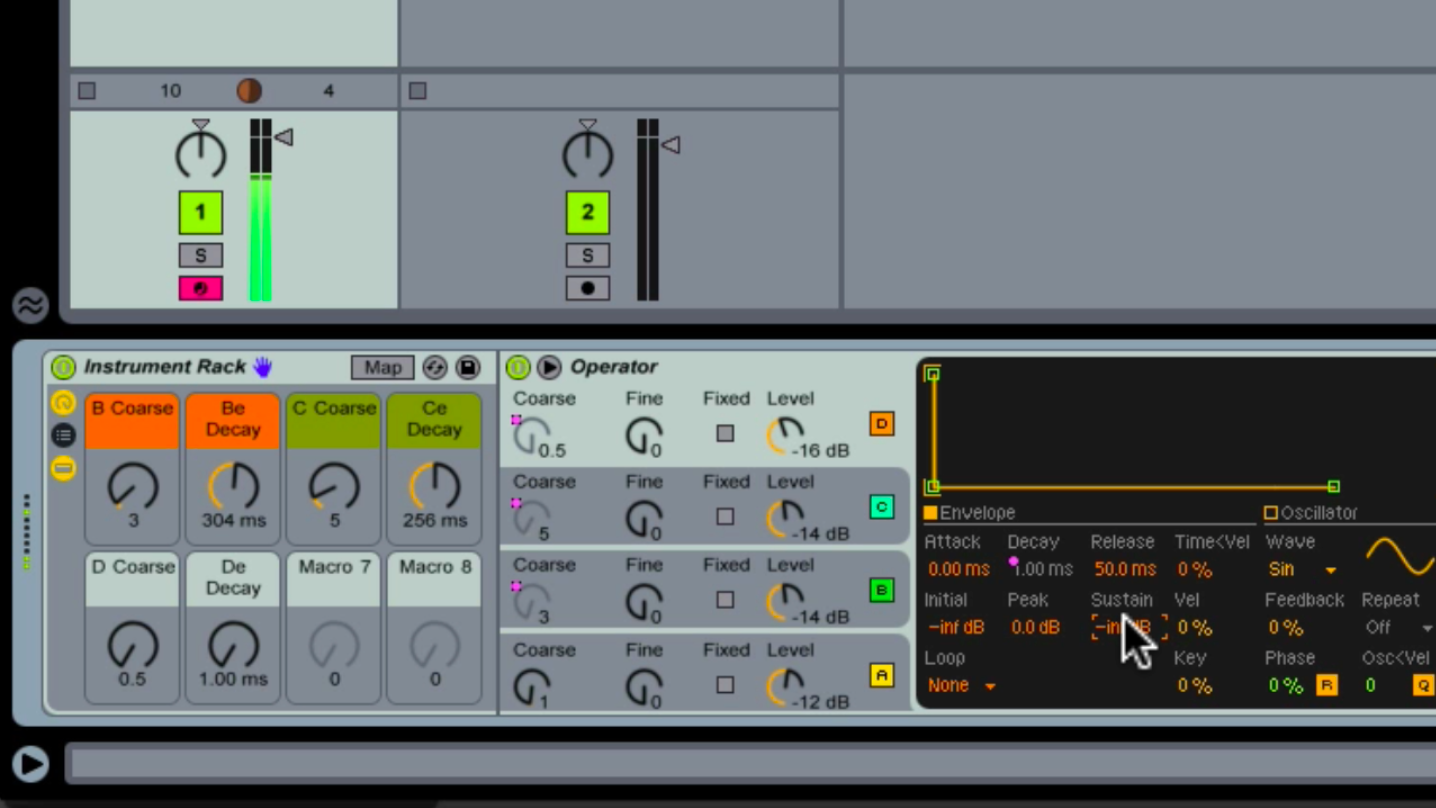
Task: Show or hide rack Macro controls
Action: pos(63,403)
